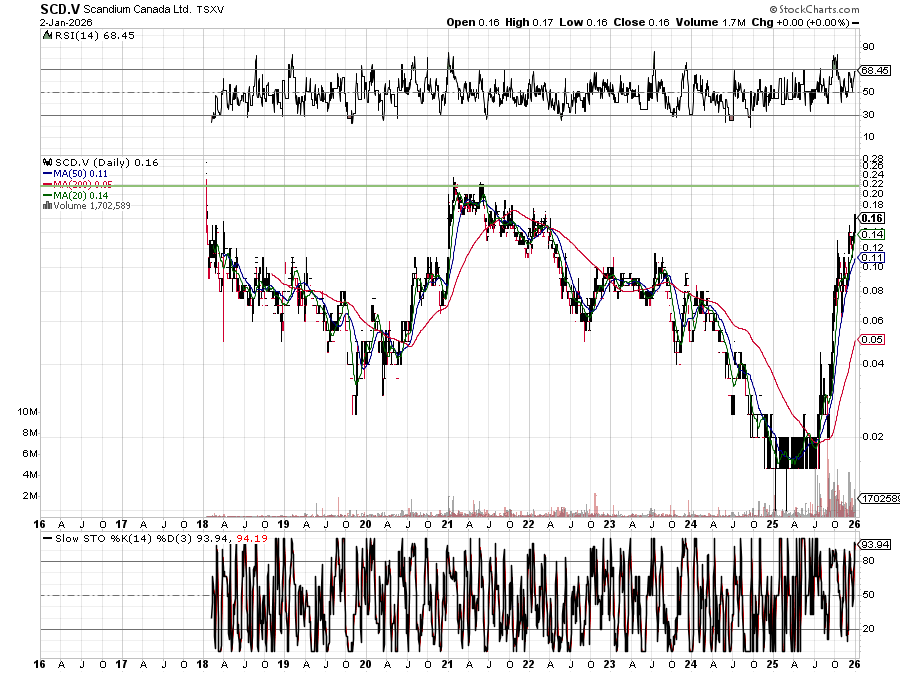
Task: Click the 93.94 stochastic value tag on right axis
Action: click(876, 544)
